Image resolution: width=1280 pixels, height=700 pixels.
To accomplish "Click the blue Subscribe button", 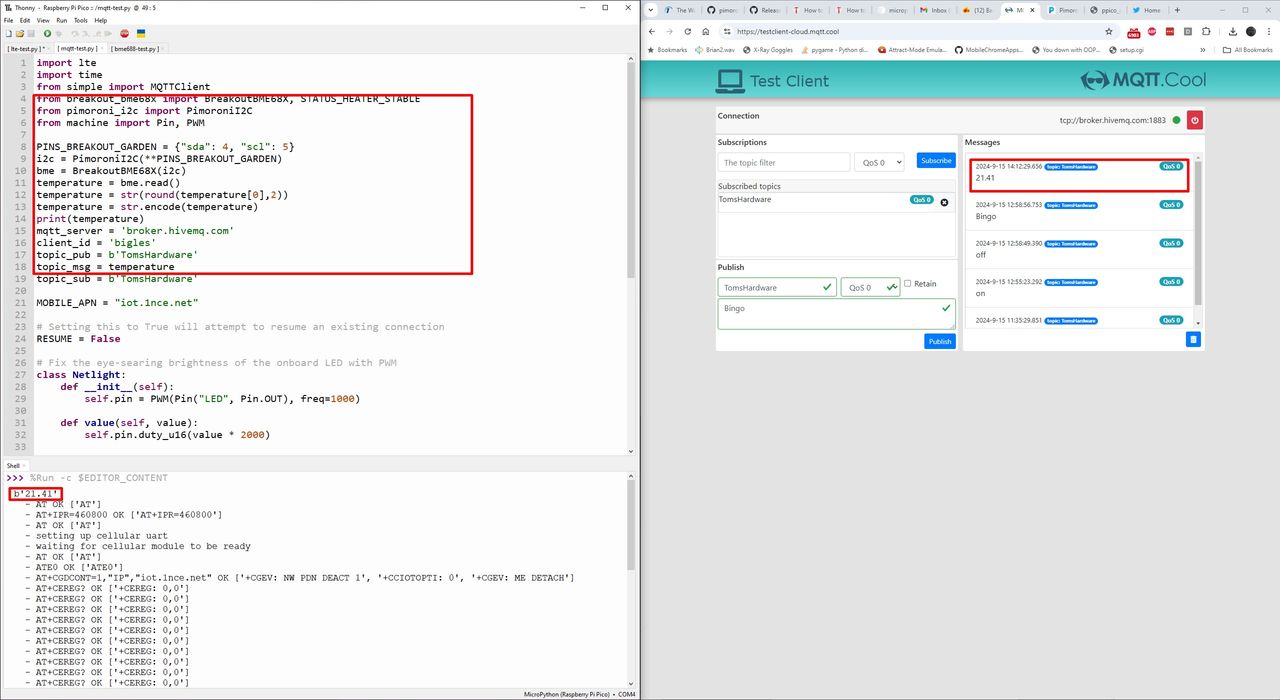I will (x=936, y=161).
